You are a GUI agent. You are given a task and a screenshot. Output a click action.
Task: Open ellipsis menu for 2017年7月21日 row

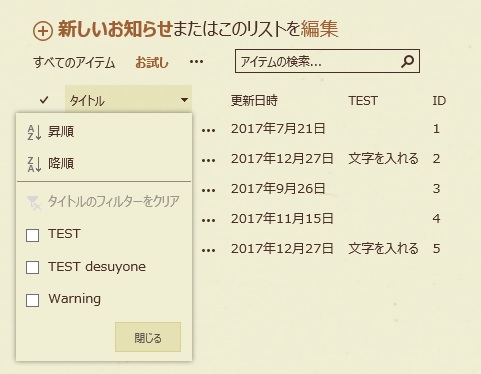209,130
